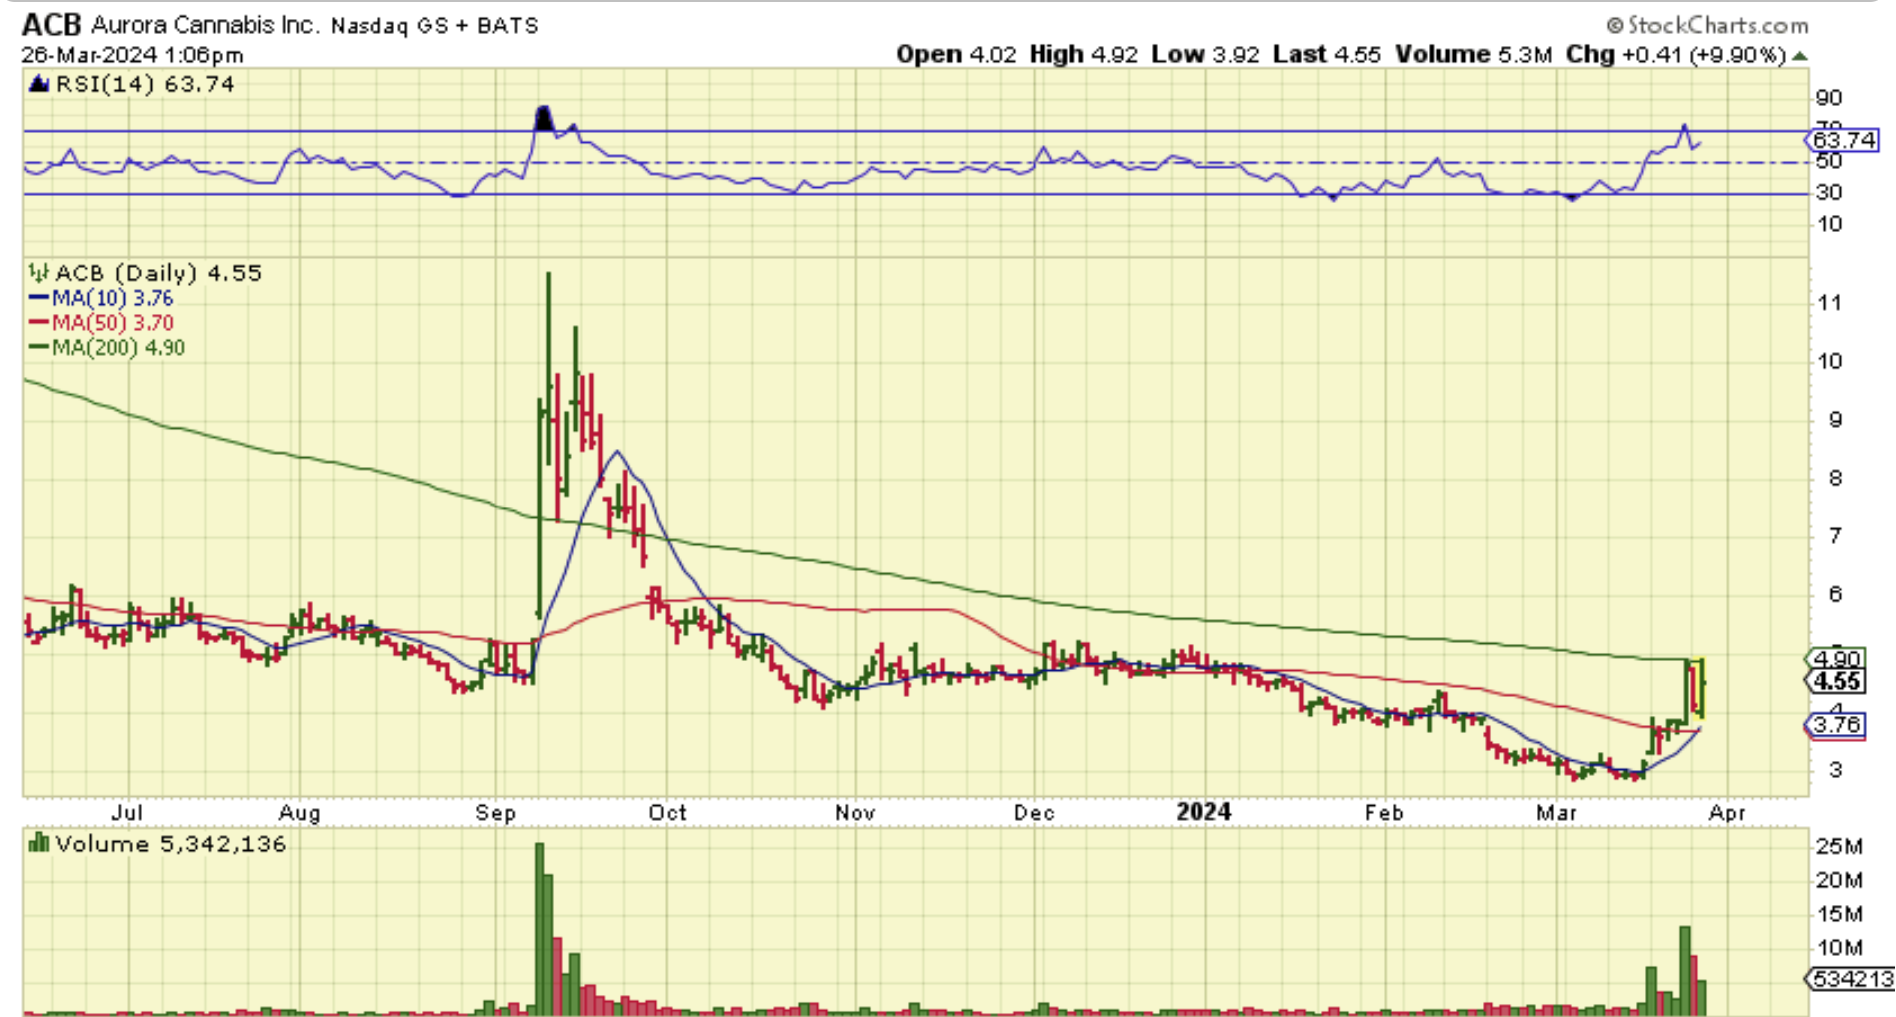This screenshot has height=1017, width=1896.
Task: Click the Dec month label on the time axis
Action: pyautogui.click(x=1034, y=812)
